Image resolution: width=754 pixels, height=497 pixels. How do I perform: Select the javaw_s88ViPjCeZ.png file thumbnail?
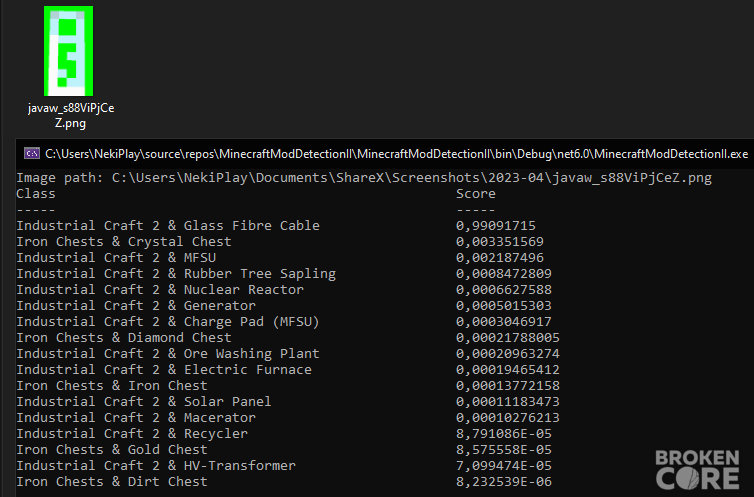68,51
